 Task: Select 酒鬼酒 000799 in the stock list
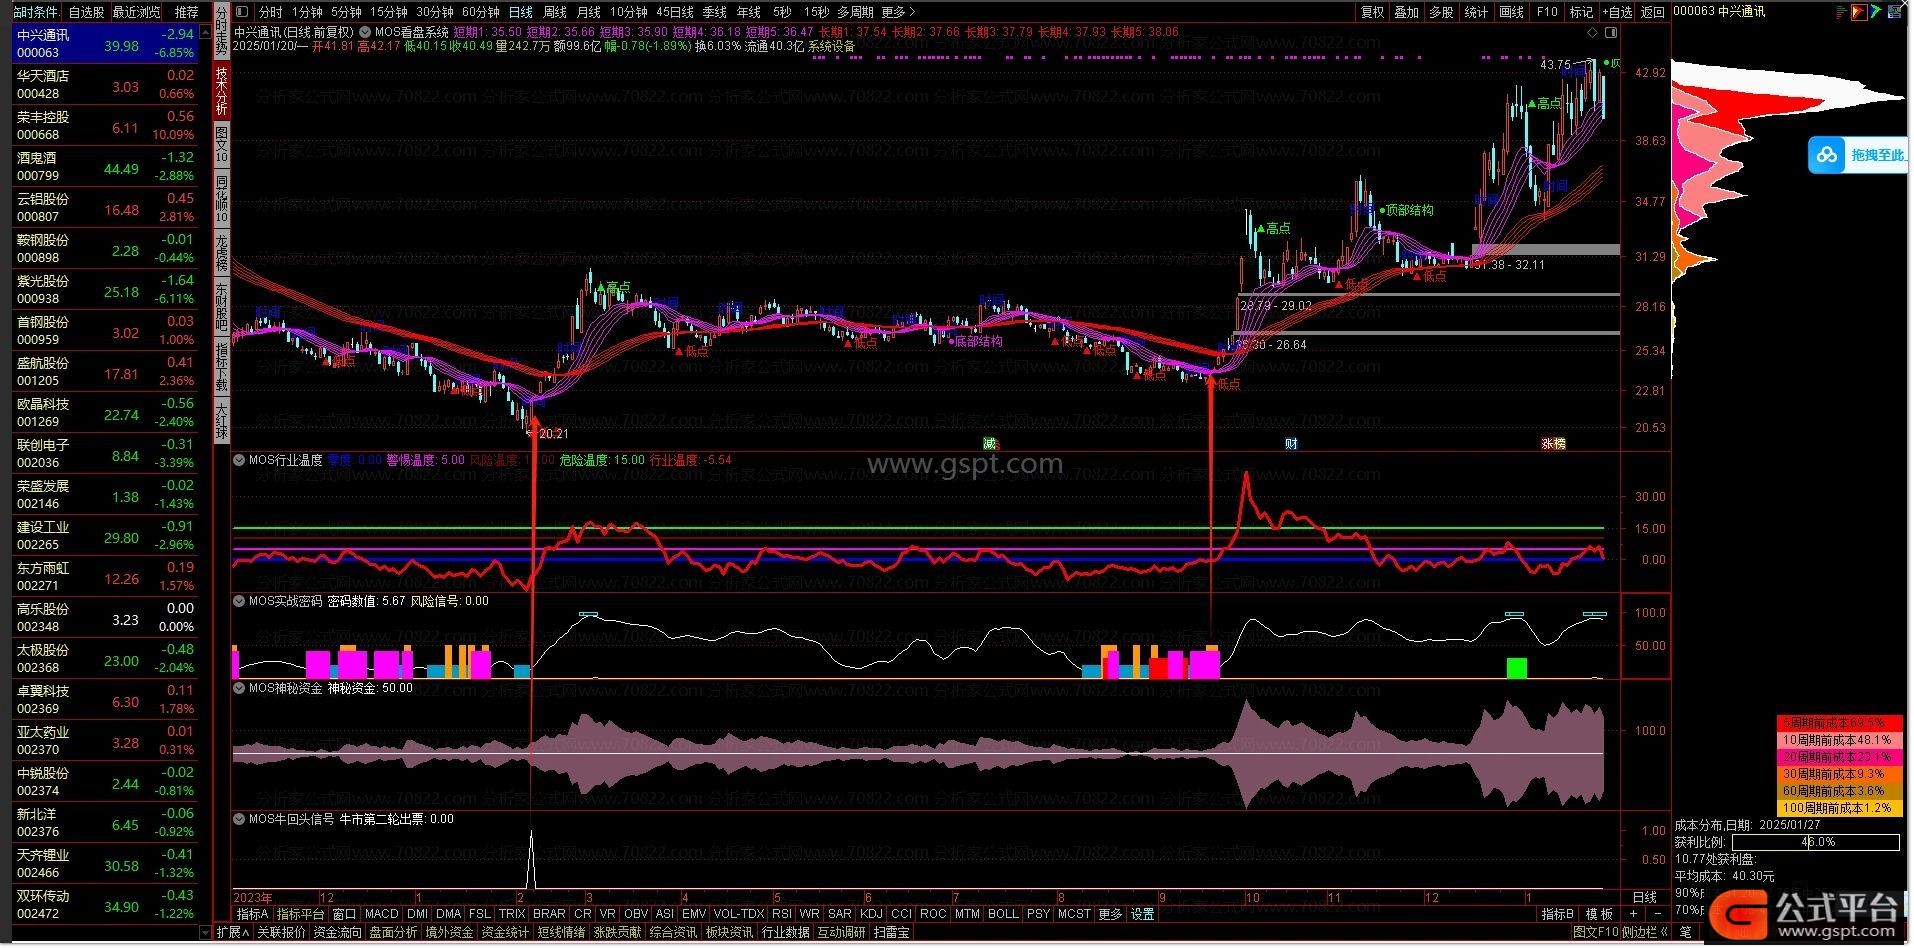pyautogui.click(x=106, y=166)
